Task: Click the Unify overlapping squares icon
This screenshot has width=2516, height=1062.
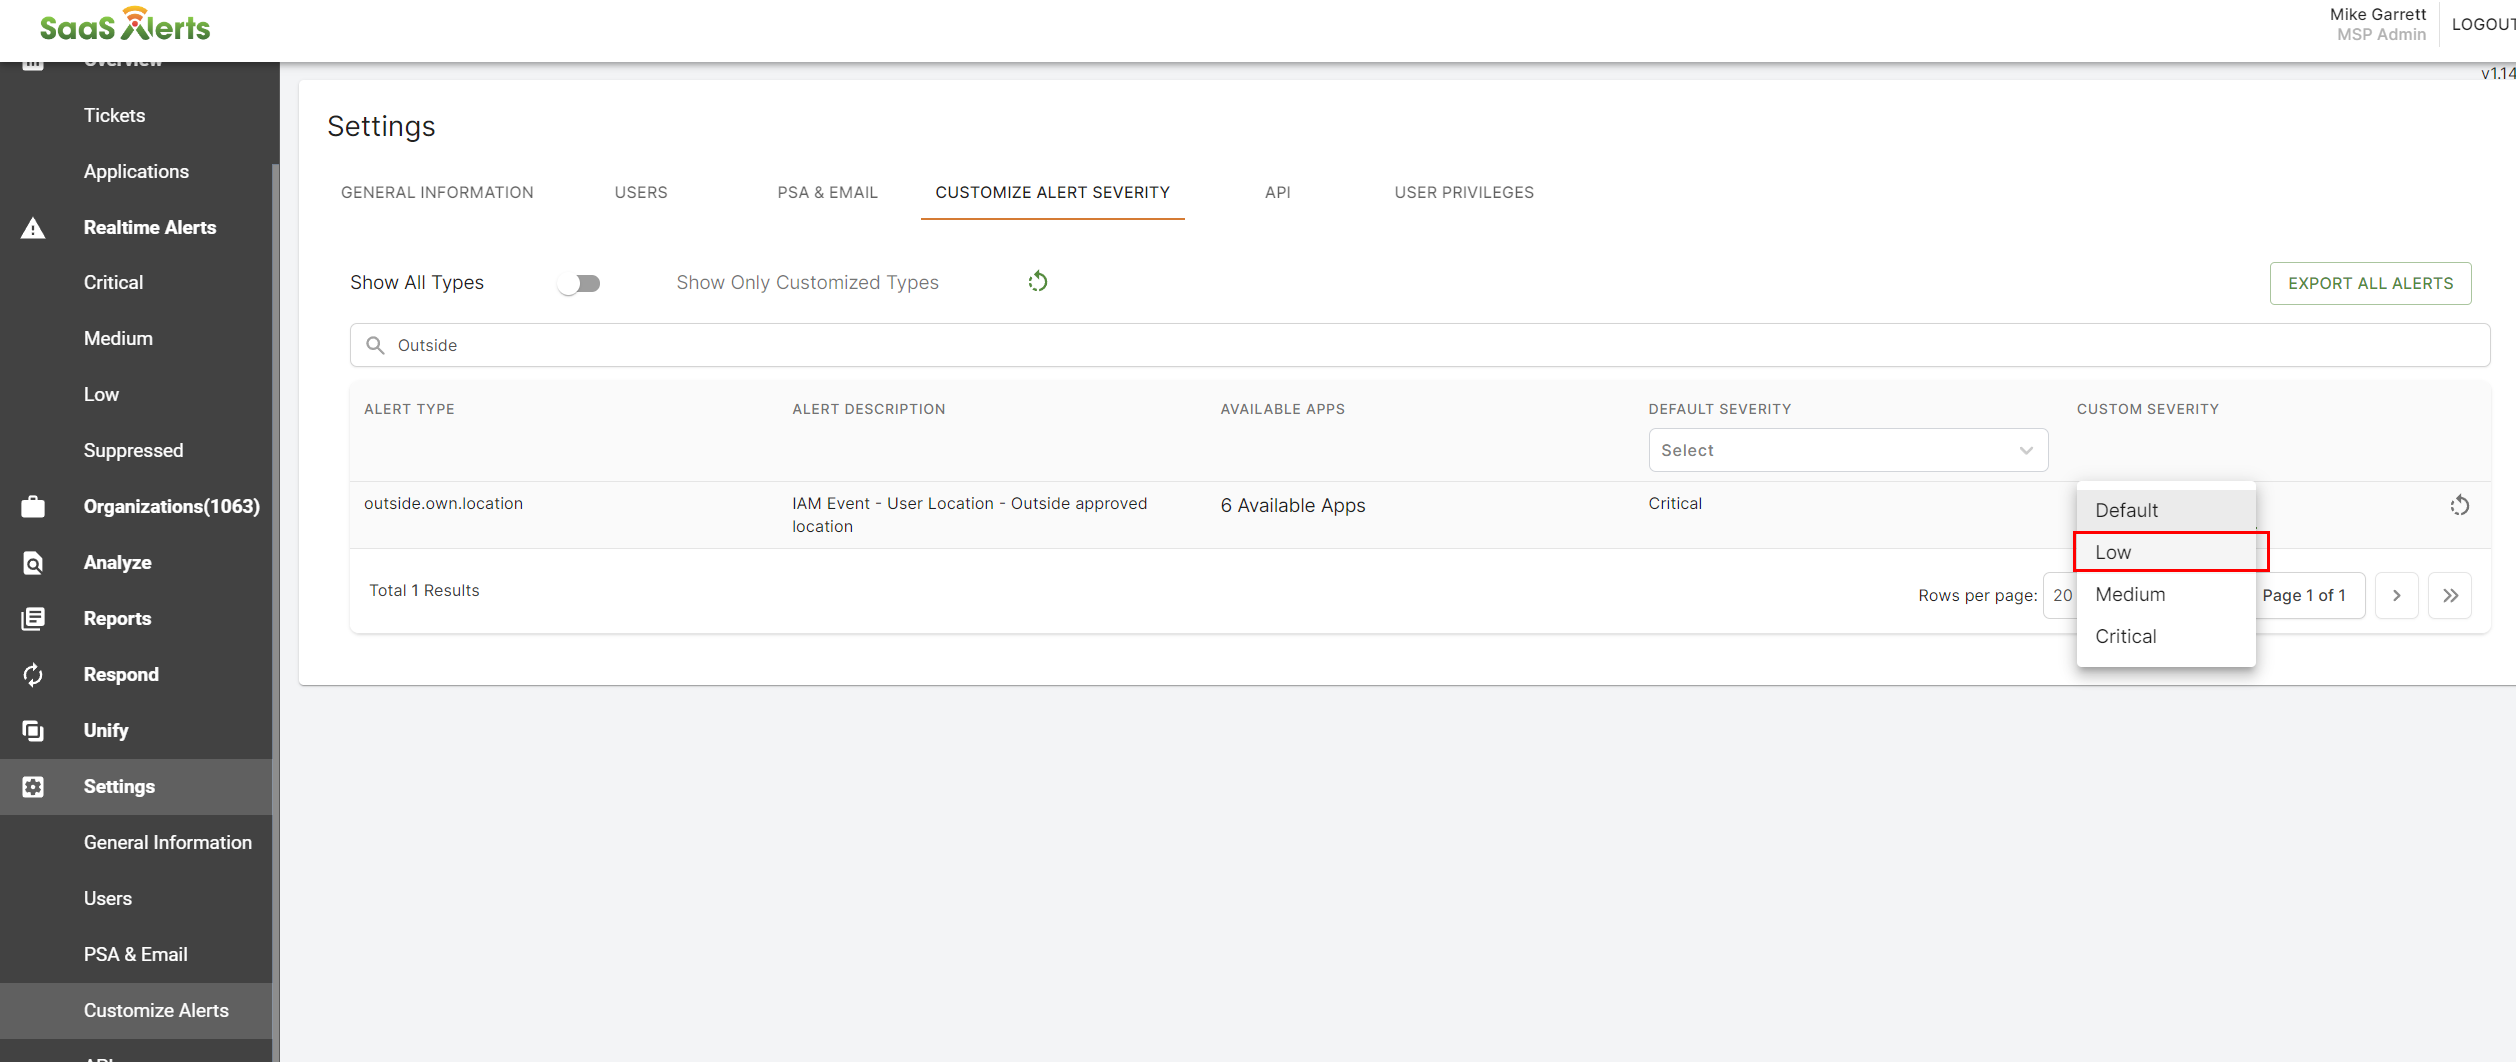Action: pos(33,731)
